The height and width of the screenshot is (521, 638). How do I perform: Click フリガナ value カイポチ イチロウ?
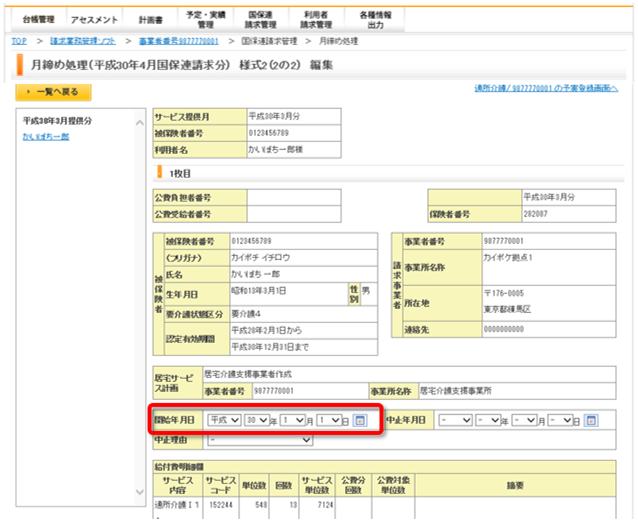coord(260,258)
